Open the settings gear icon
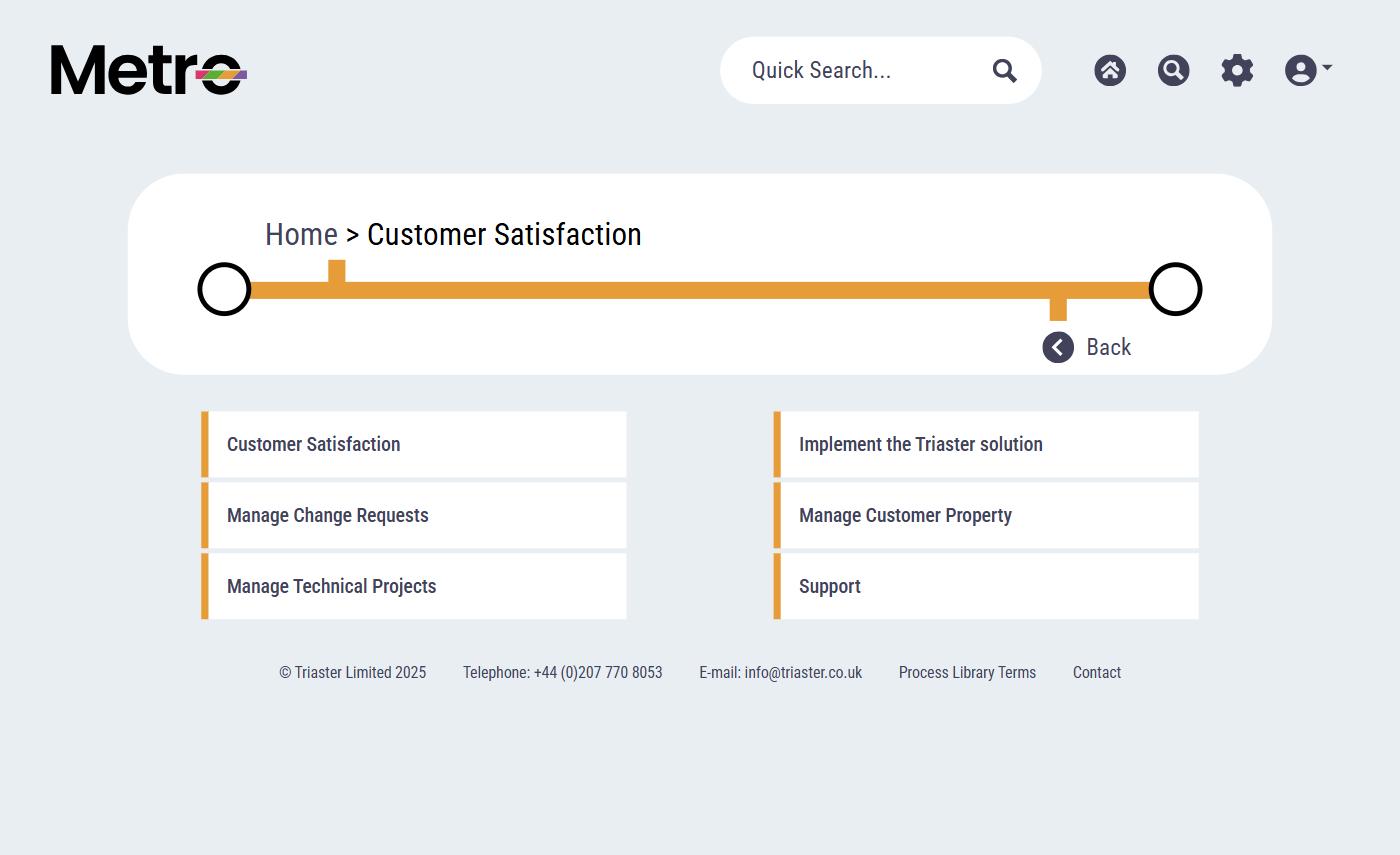Image resolution: width=1400 pixels, height=855 pixels. (x=1237, y=70)
